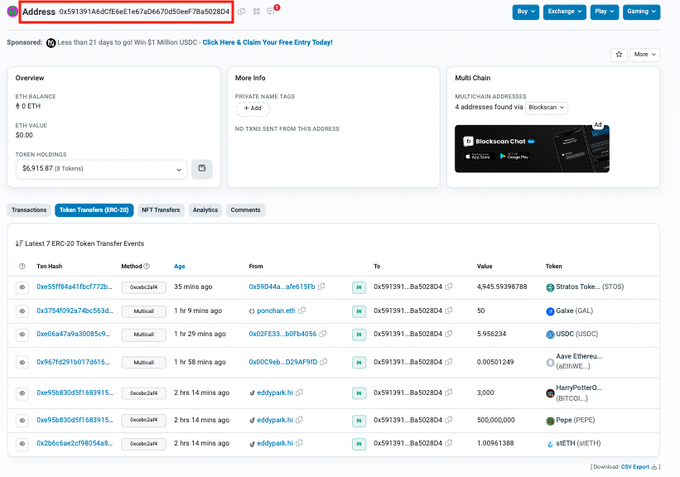Copy the 0x00C9eb...D29AF9fD from address
The height and width of the screenshot is (477, 680).
324,362
